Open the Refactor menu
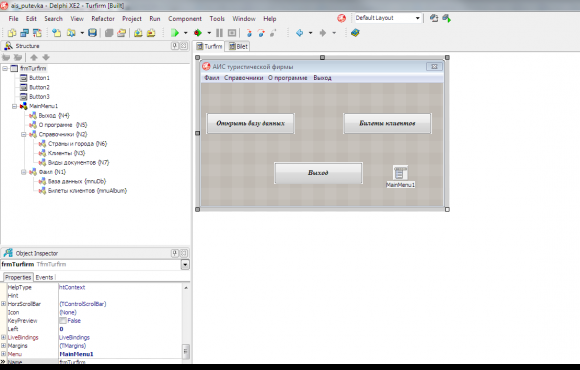 click(x=103, y=18)
